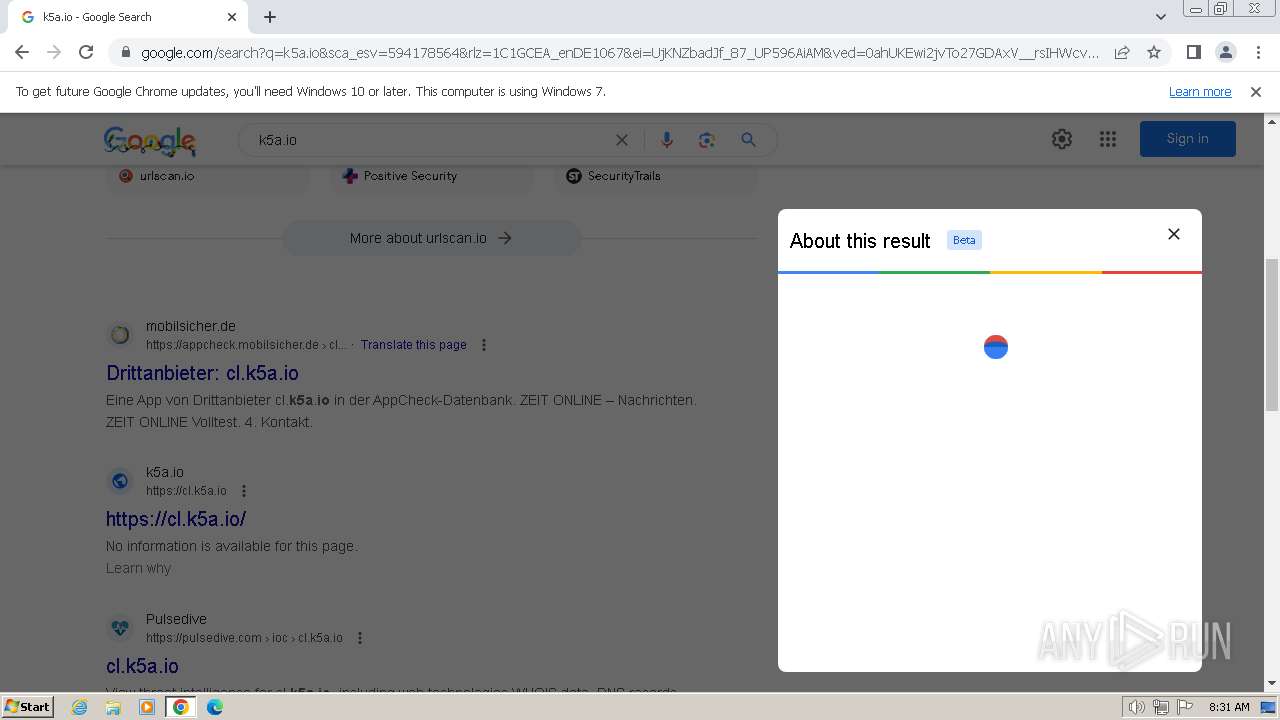The image size is (1280, 720).
Task: Share this page icon in address bar
Action: pos(1122,52)
